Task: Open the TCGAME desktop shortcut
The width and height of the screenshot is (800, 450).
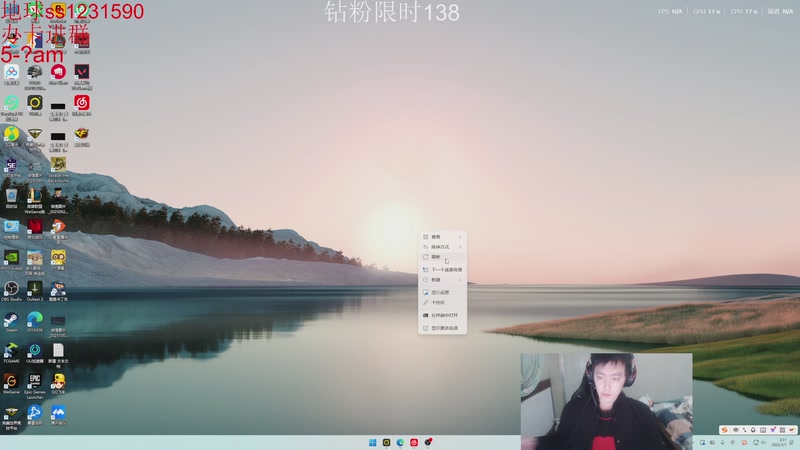Action: tap(11, 351)
